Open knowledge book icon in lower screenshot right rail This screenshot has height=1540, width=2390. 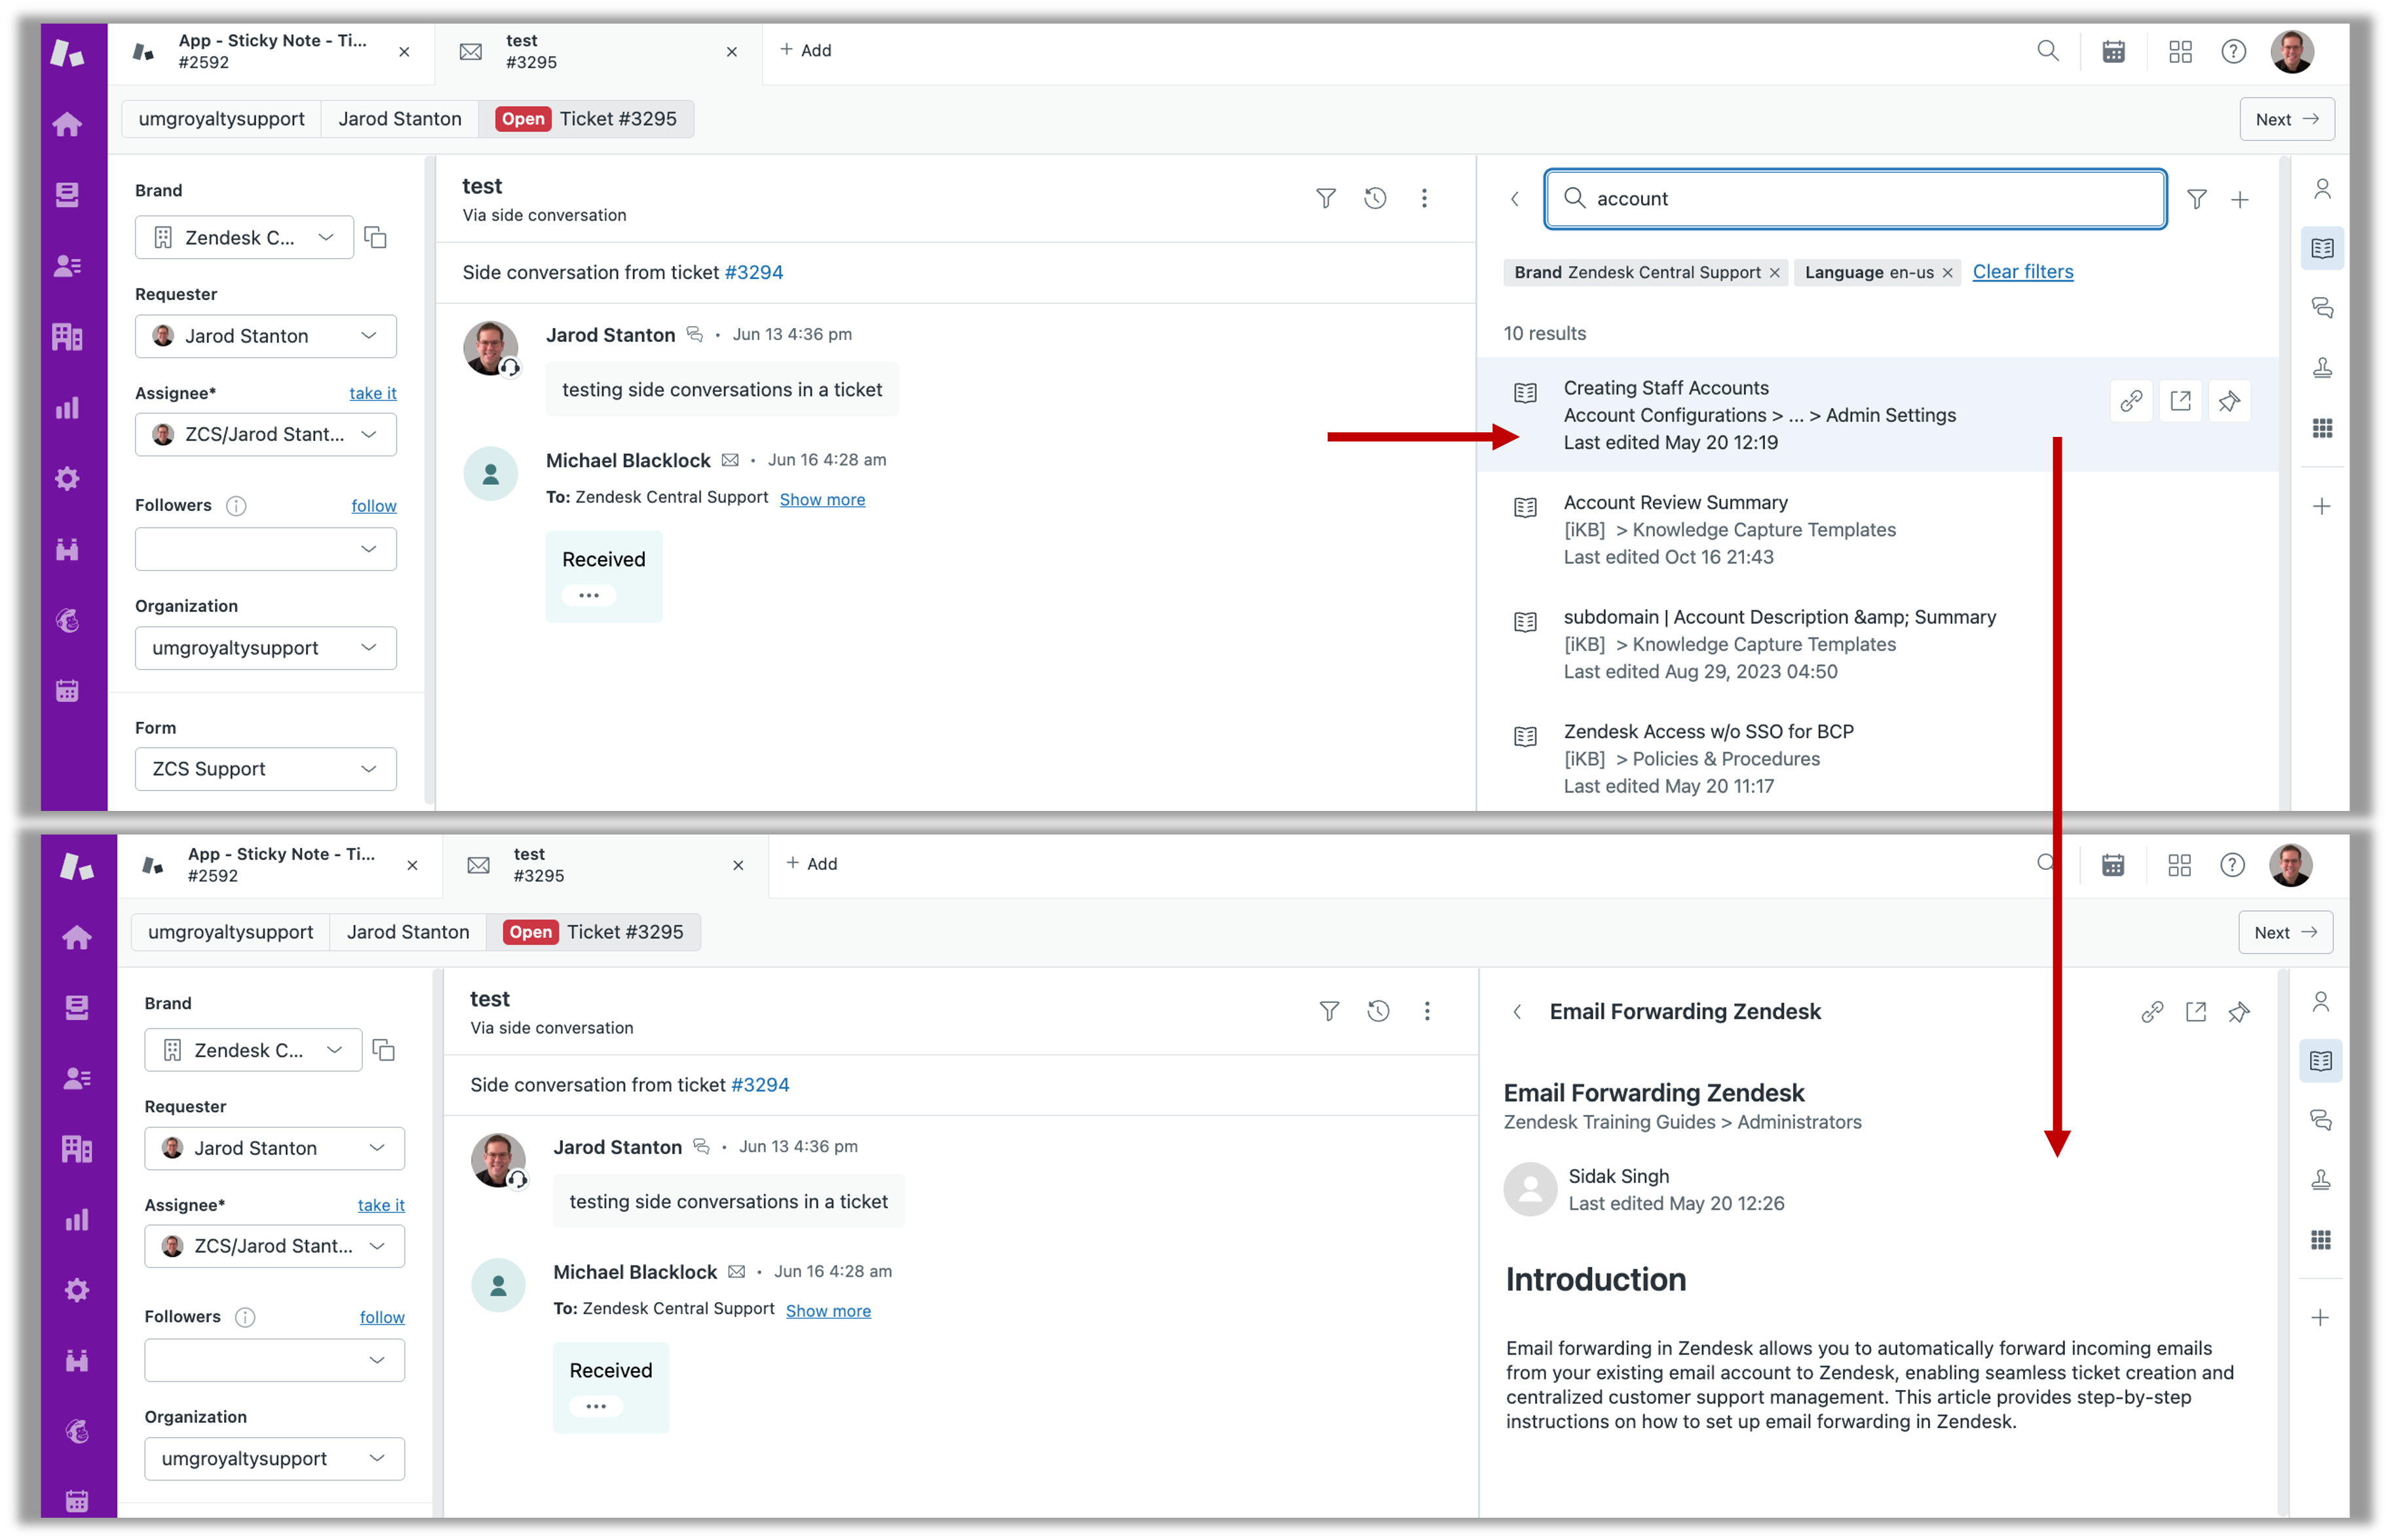[x=2321, y=1061]
